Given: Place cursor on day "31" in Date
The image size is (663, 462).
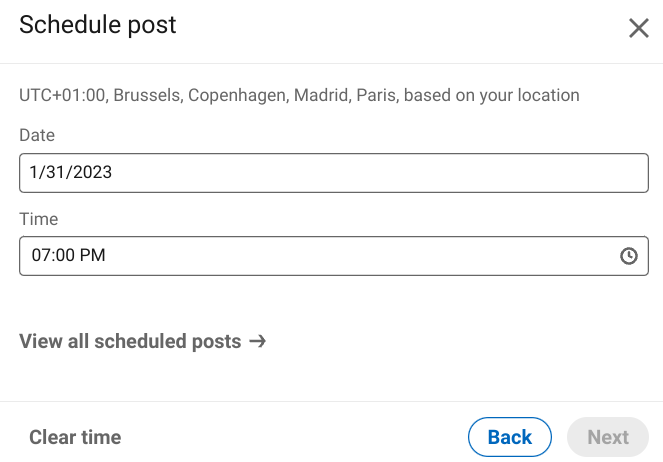Looking at the screenshot, I should 56,172.
